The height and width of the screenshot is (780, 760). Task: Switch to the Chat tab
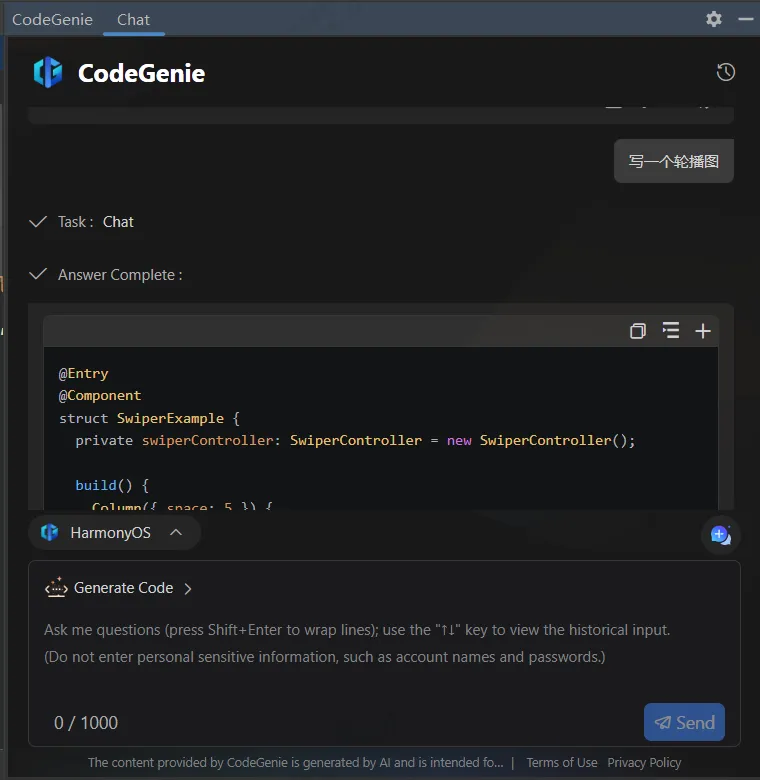133,19
